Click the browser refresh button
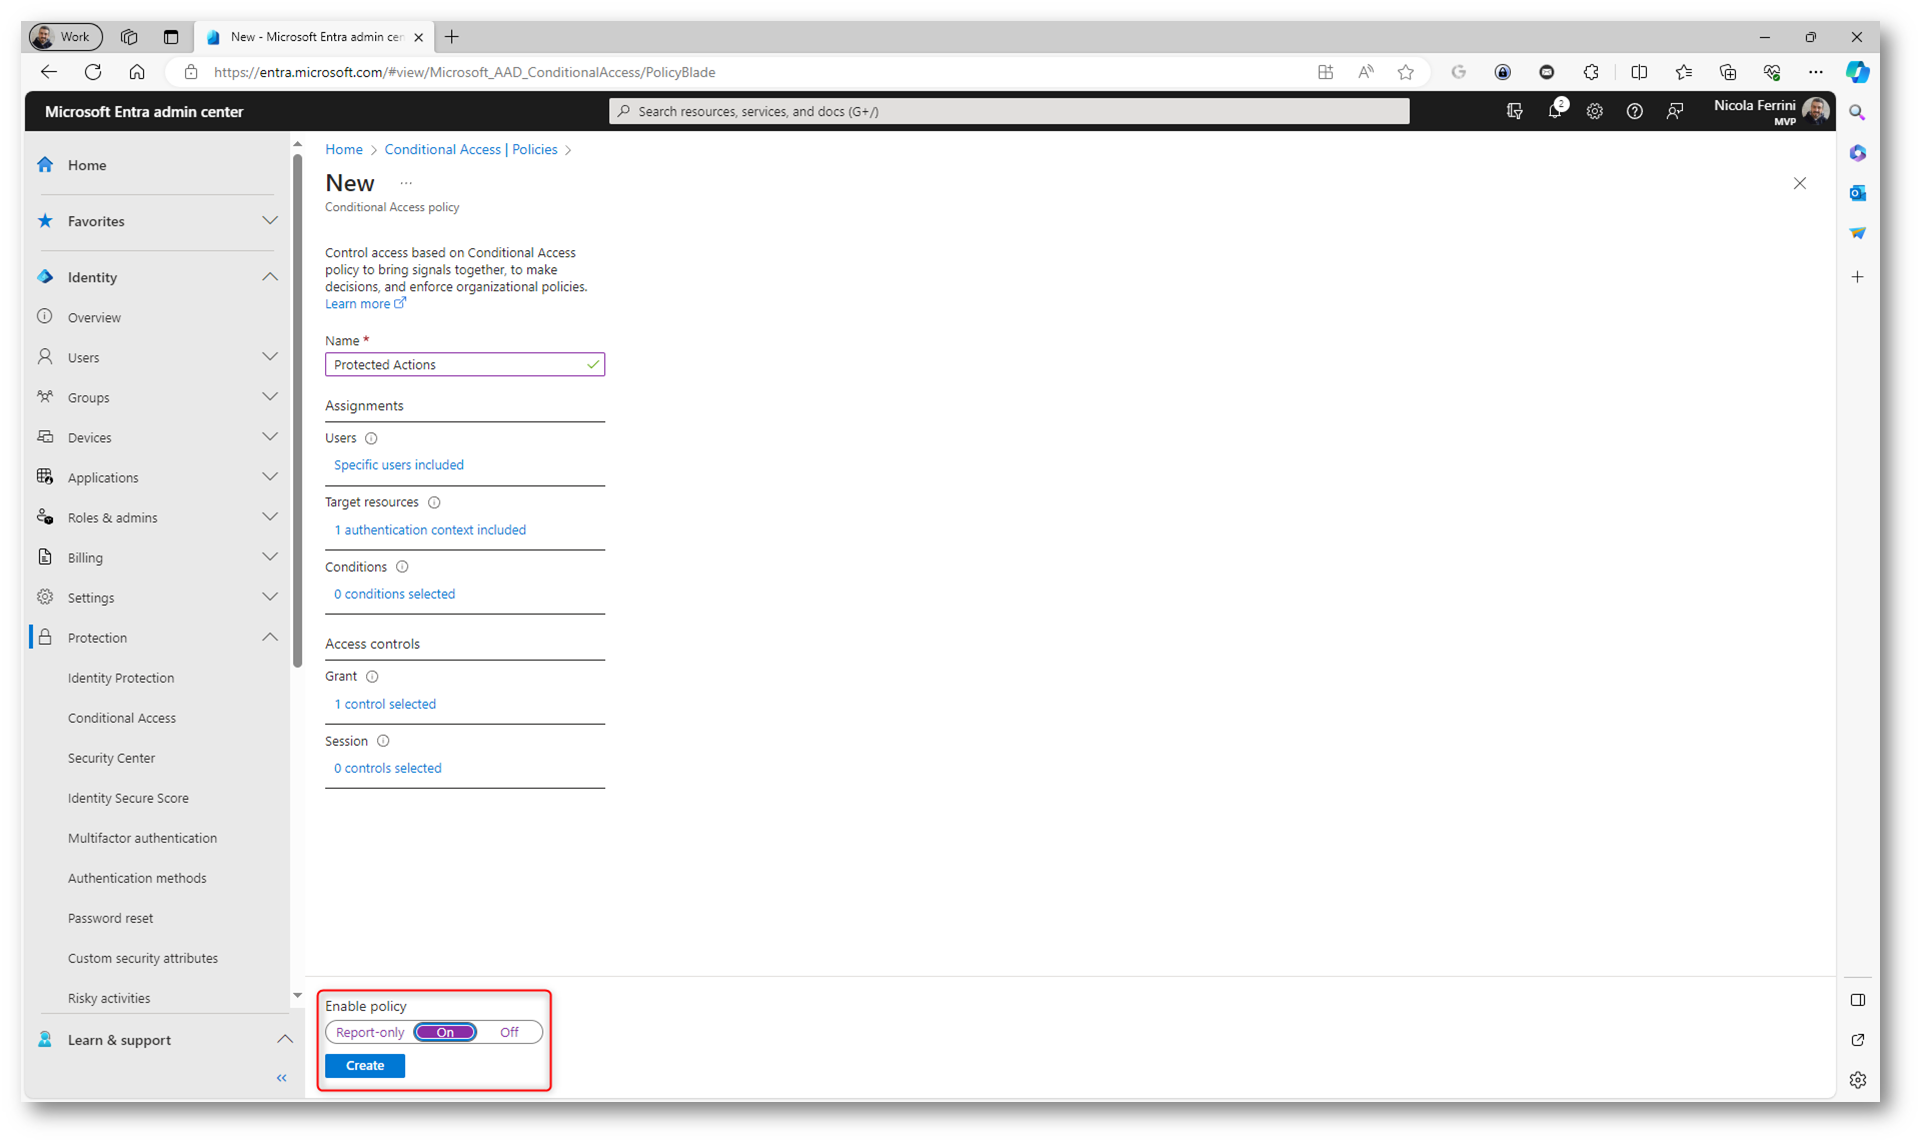This screenshot has height=1144, width=1922. point(93,72)
